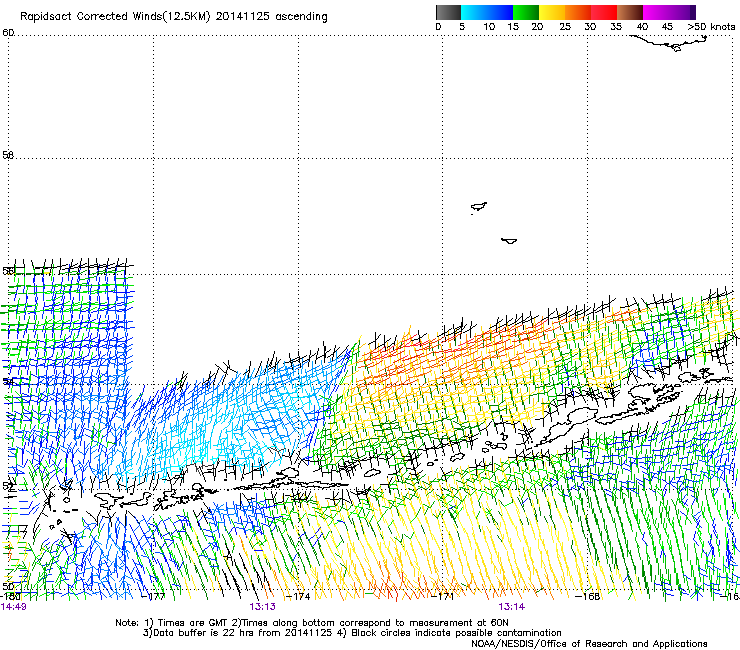Screen dimensions: 740x650
Task: Click the '-168' longitude label
Action: (x=588, y=596)
